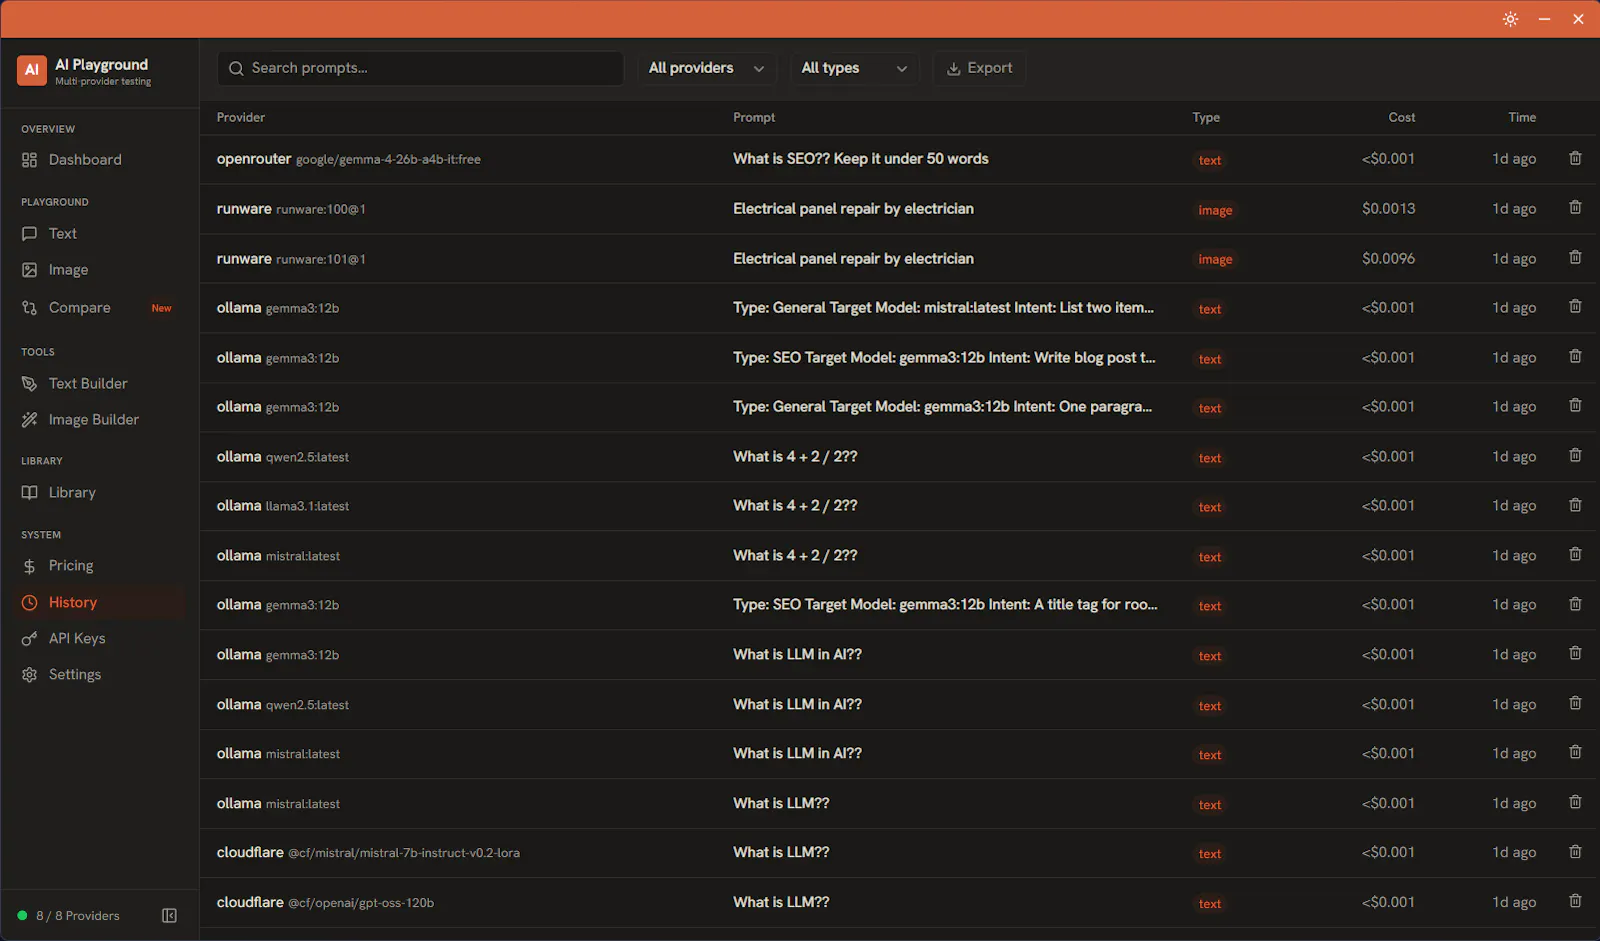This screenshot has width=1600, height=941.
Task: Click the Type column header
Action: (1206, 117)
